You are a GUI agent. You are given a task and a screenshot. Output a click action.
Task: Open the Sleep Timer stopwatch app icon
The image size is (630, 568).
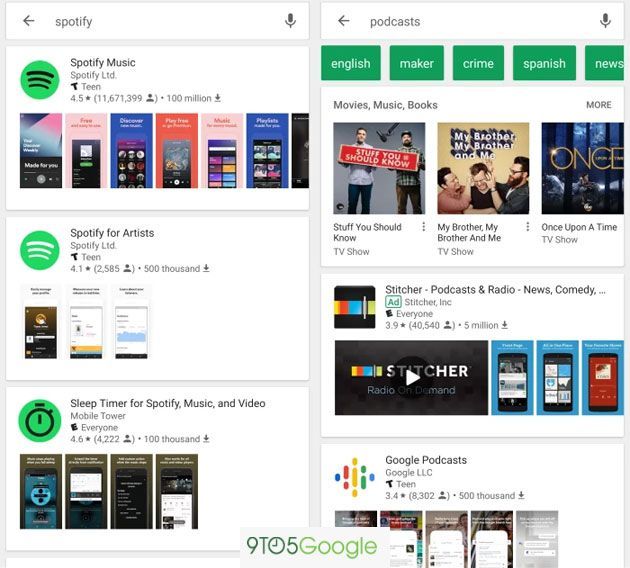pos(40,421)
